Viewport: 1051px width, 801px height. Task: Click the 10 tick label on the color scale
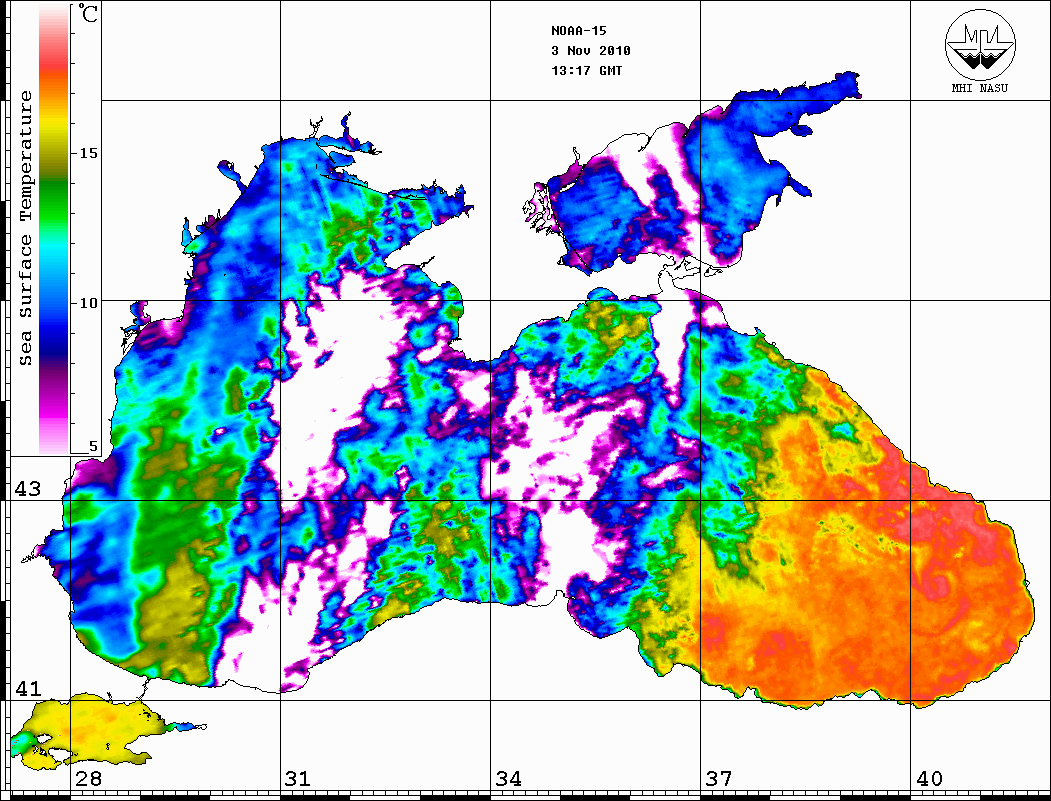tap(88, 303)
